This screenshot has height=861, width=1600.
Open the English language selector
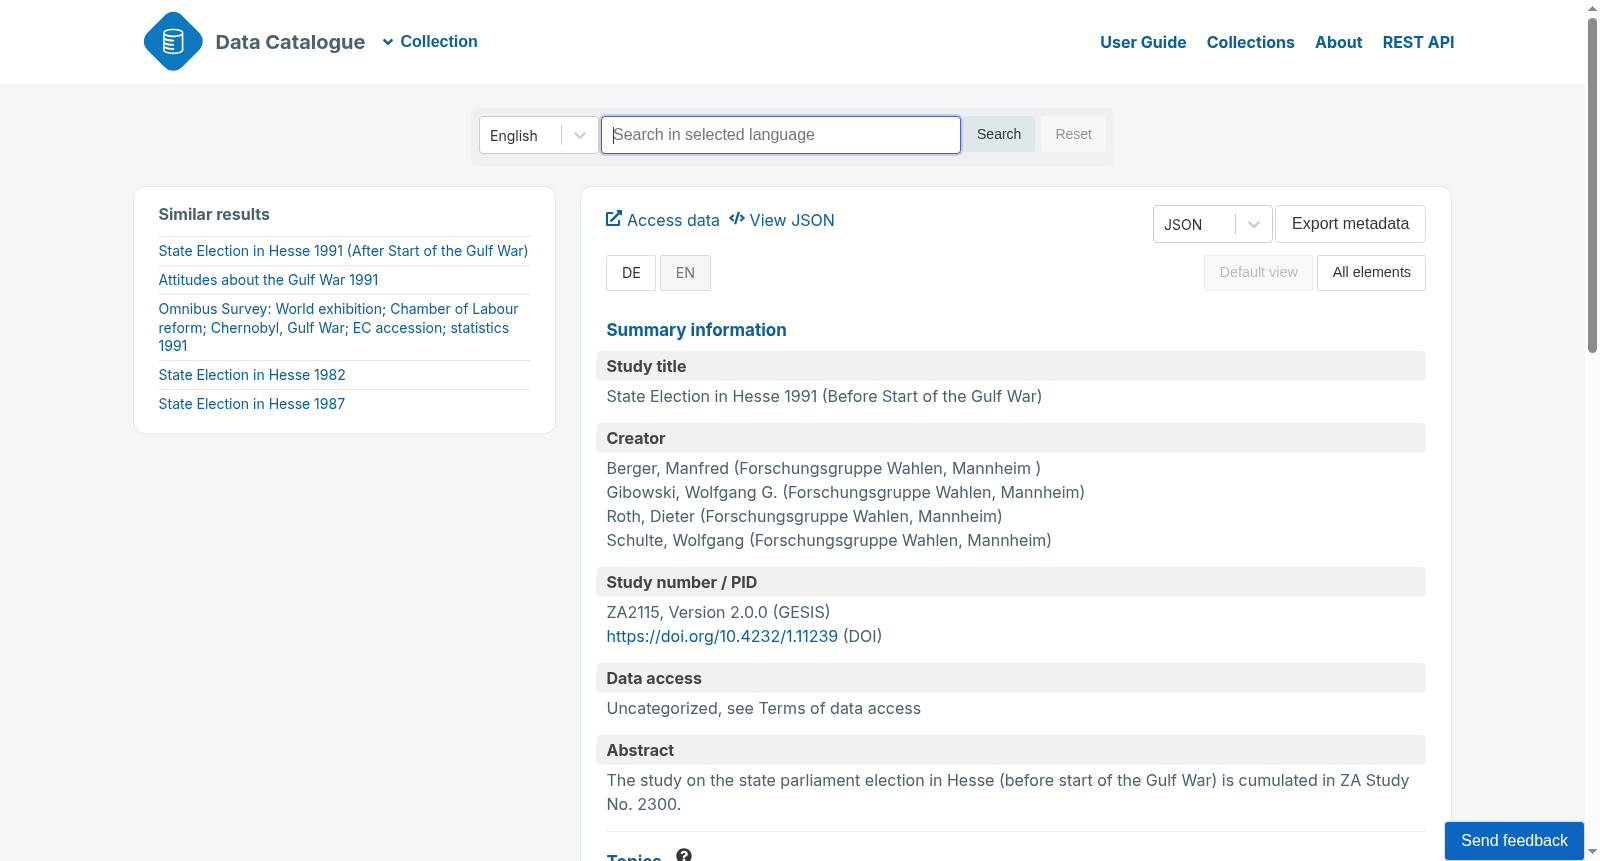(x=539, y=135)
